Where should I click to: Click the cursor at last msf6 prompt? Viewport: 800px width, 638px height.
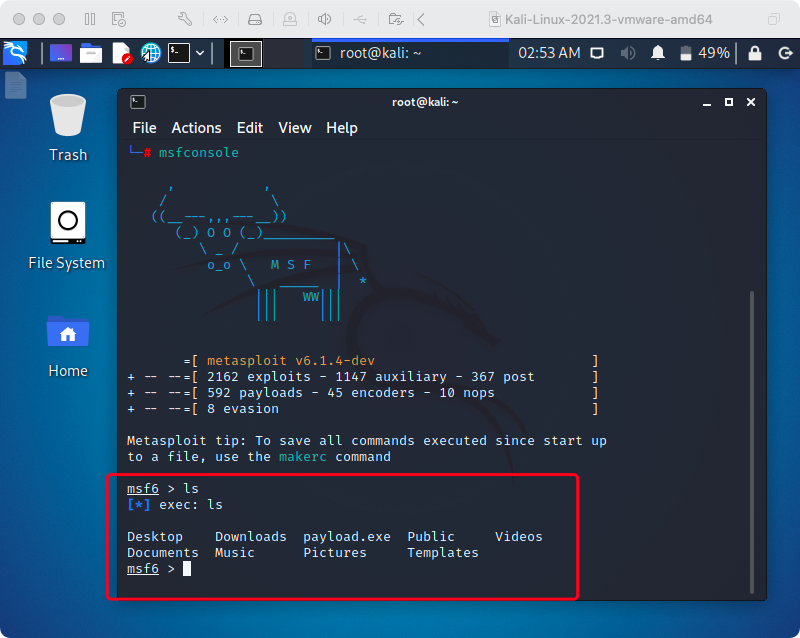[x=187, y=569]
